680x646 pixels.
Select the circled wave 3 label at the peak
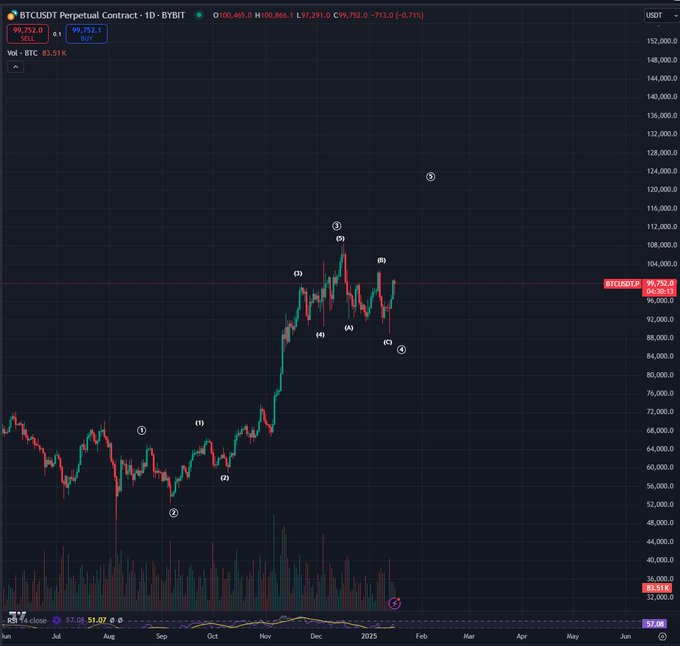[x=337, y=226]
